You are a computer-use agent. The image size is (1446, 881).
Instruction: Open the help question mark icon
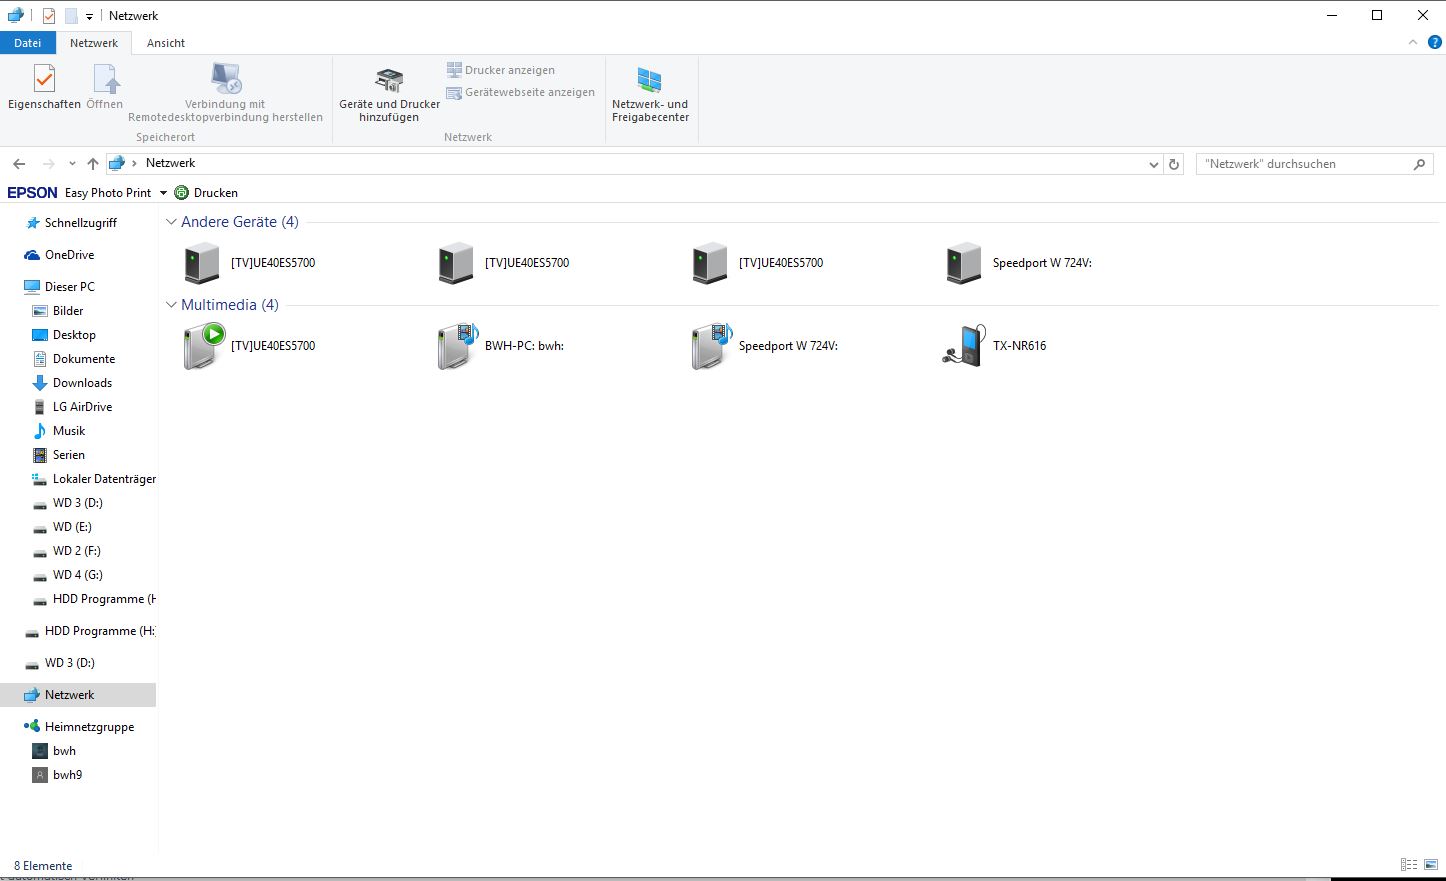pos(1434,43)
